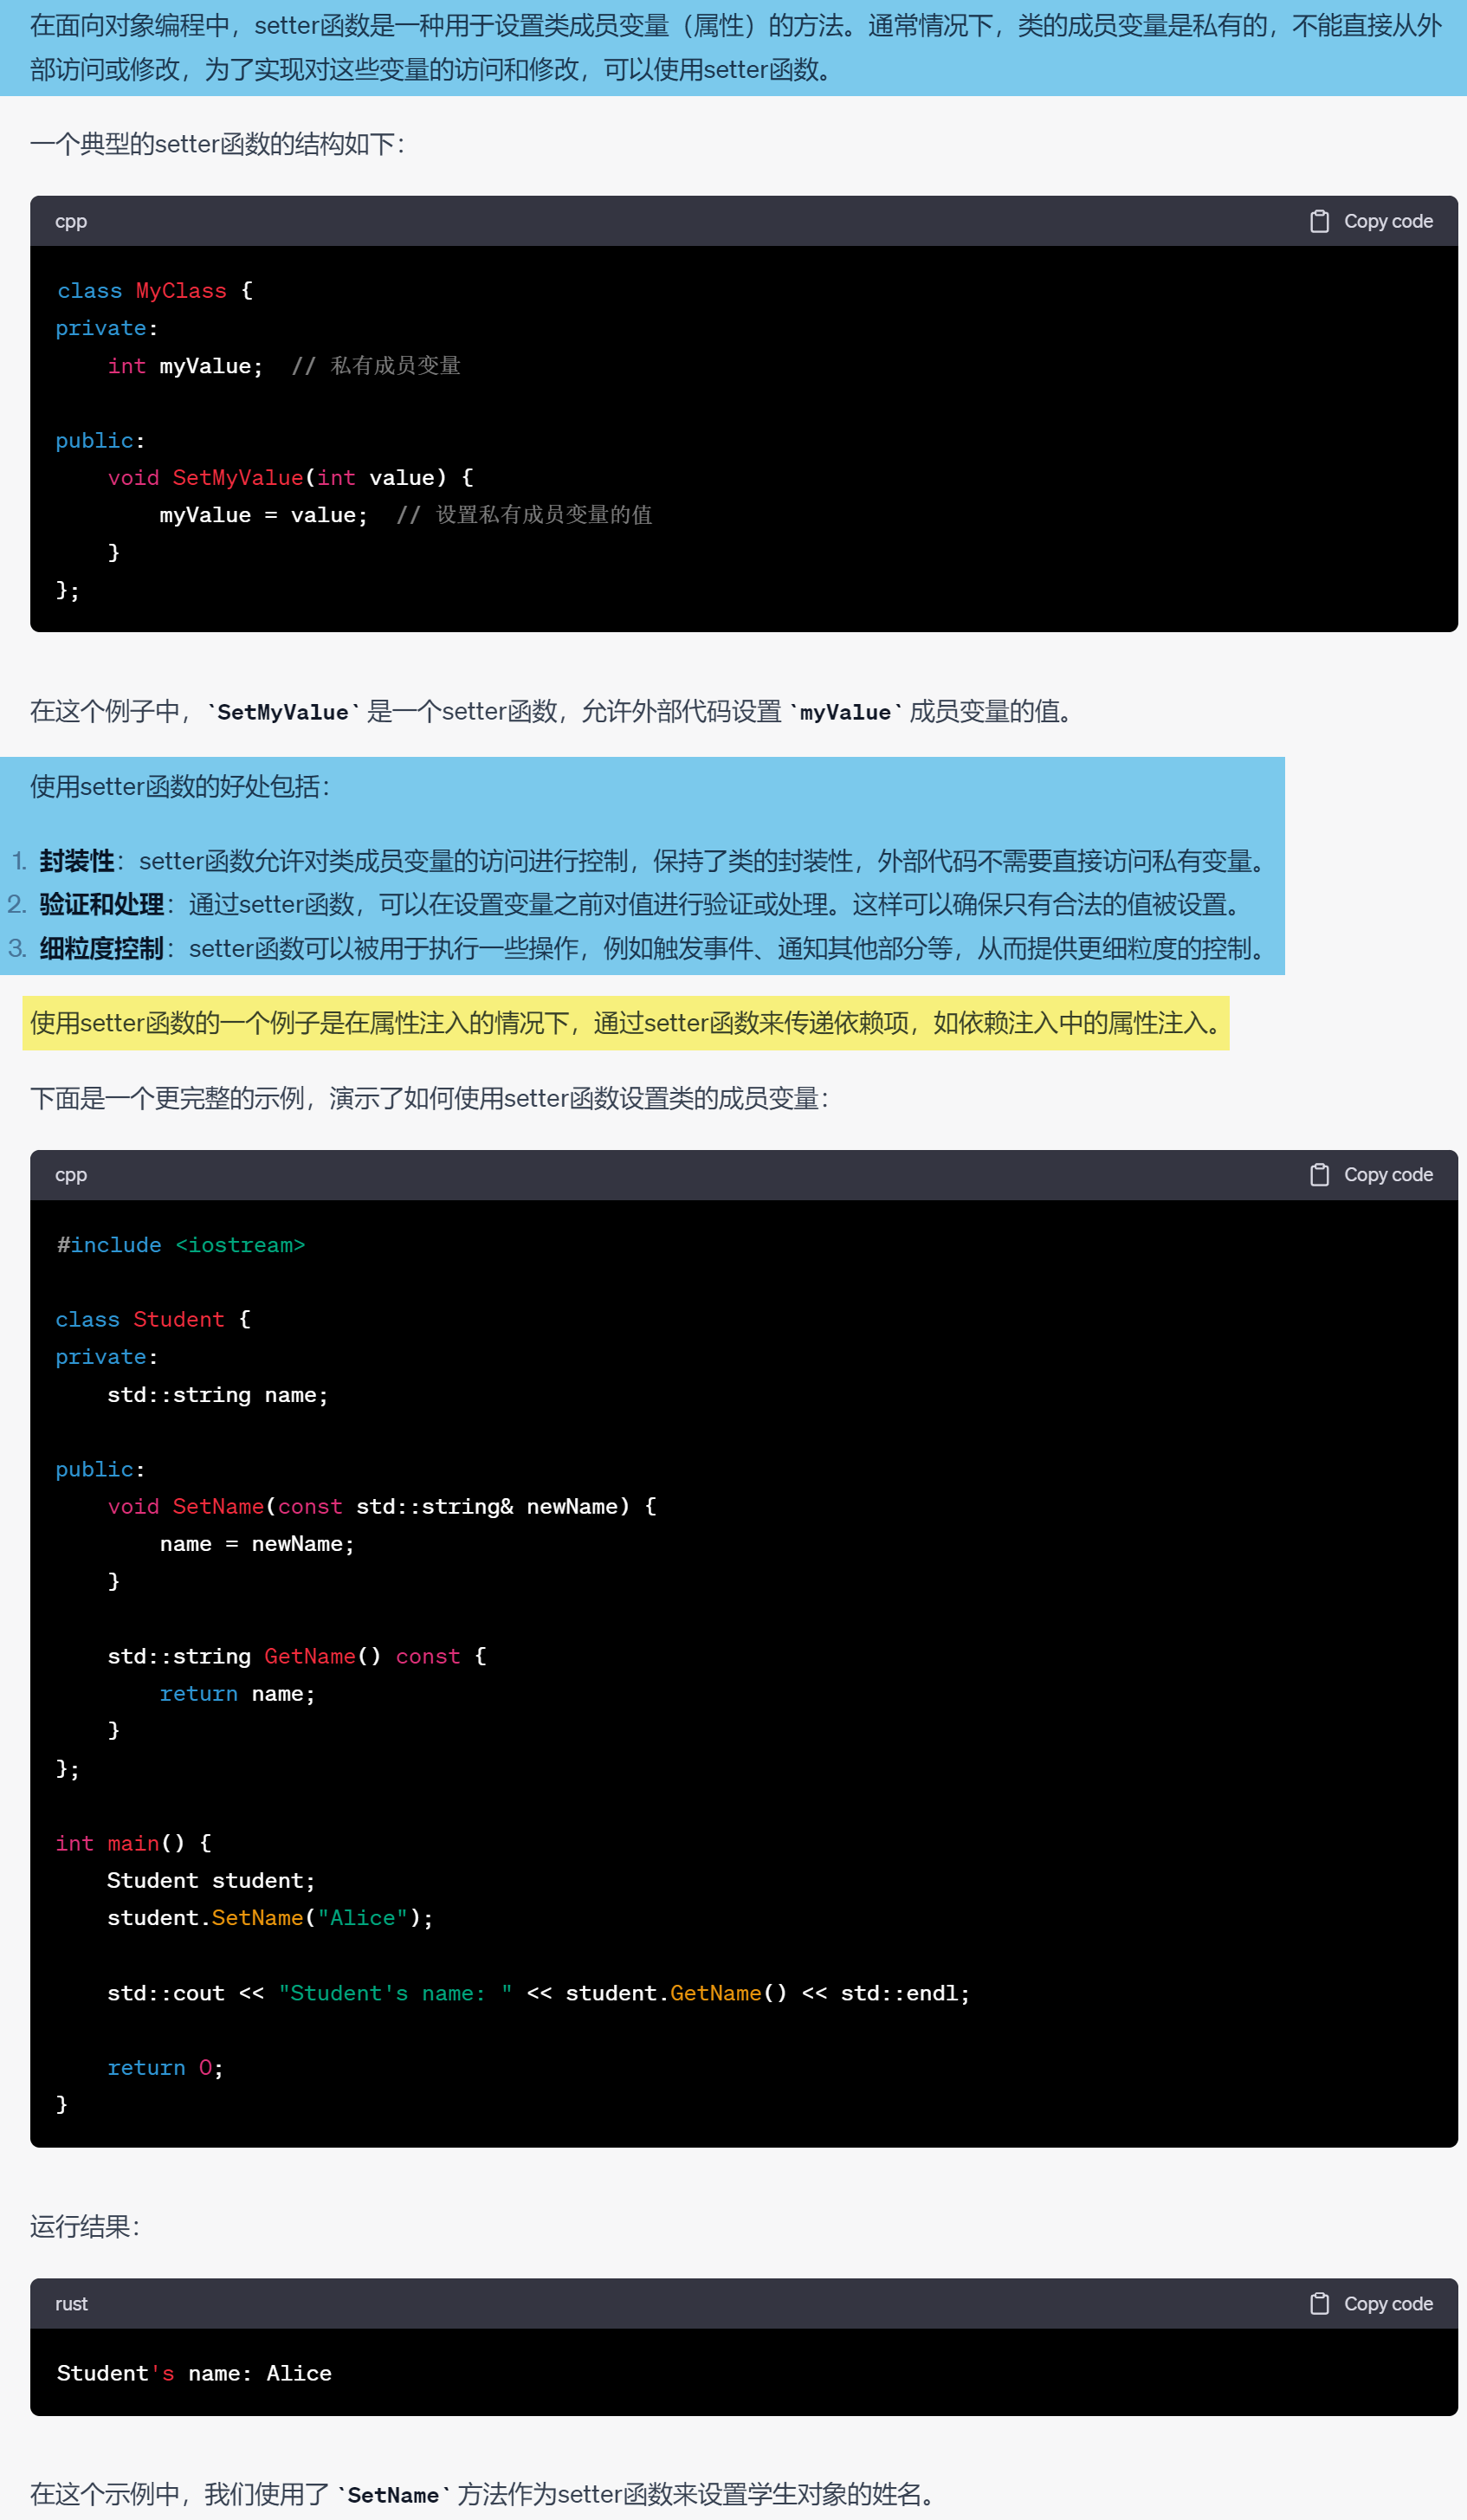Click the 'cpp' label above Student code

(x=71, y=1174)
